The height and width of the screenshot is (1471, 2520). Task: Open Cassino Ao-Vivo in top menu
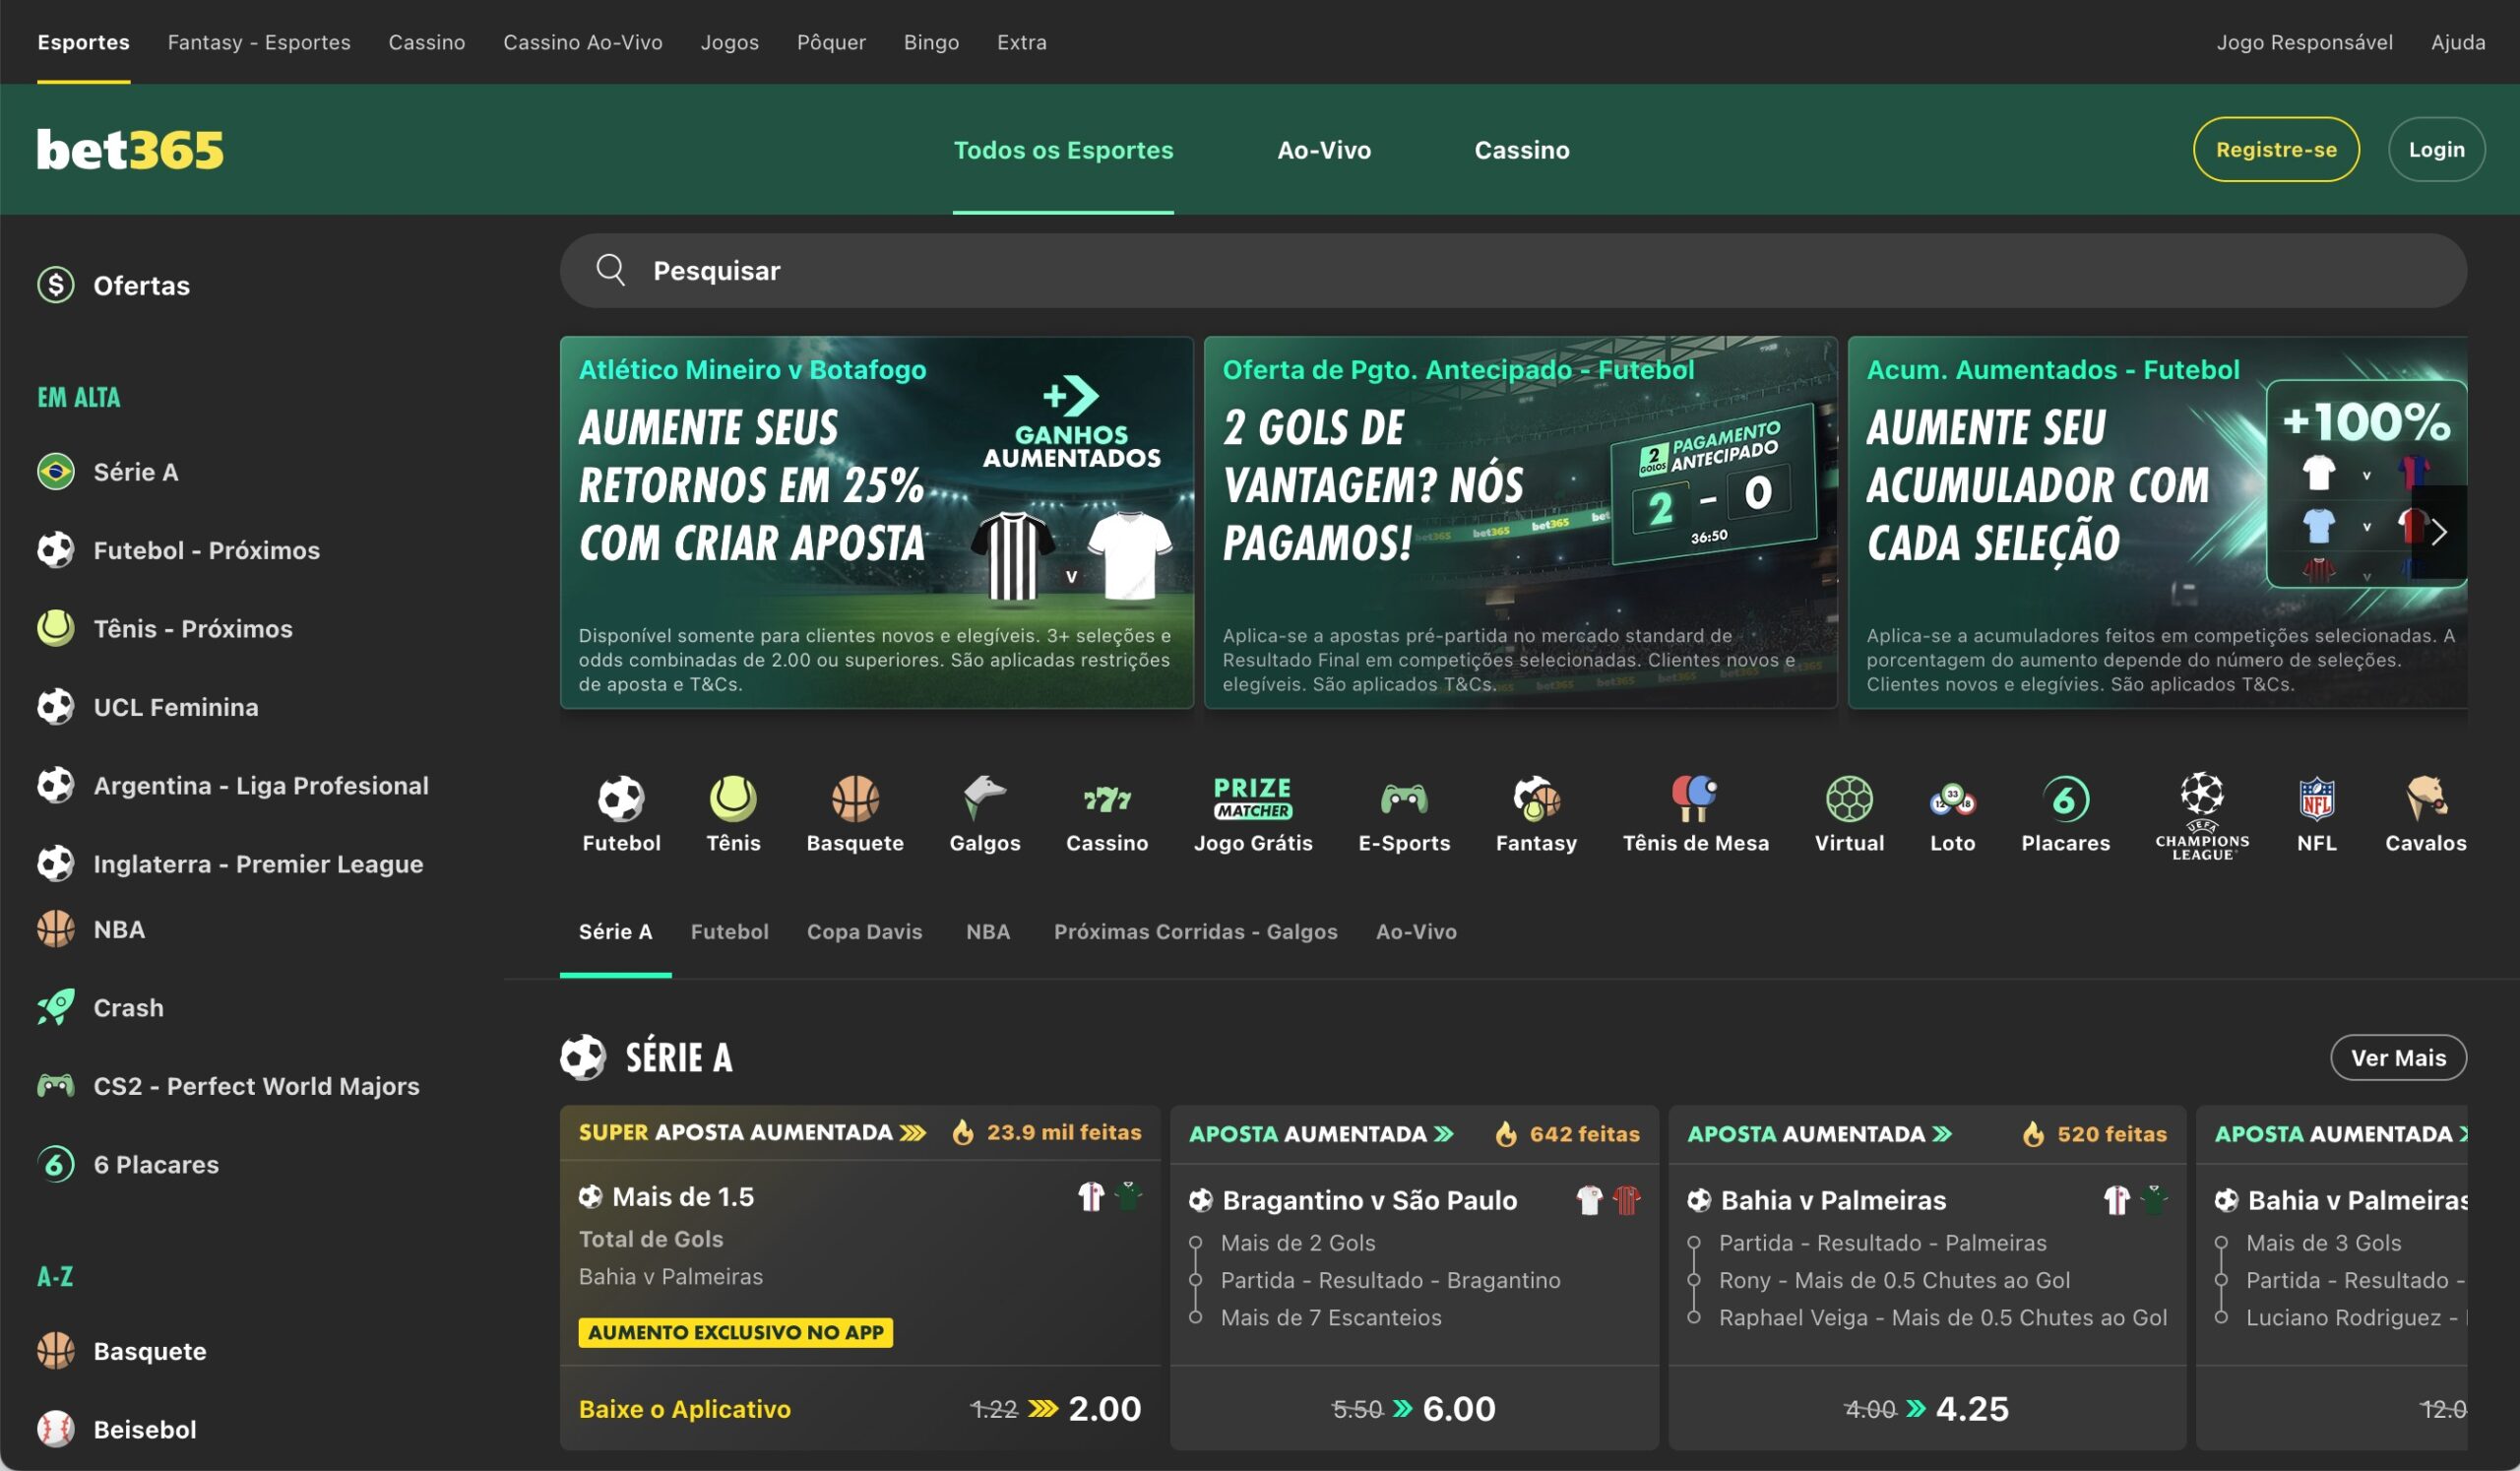[583, 42]
